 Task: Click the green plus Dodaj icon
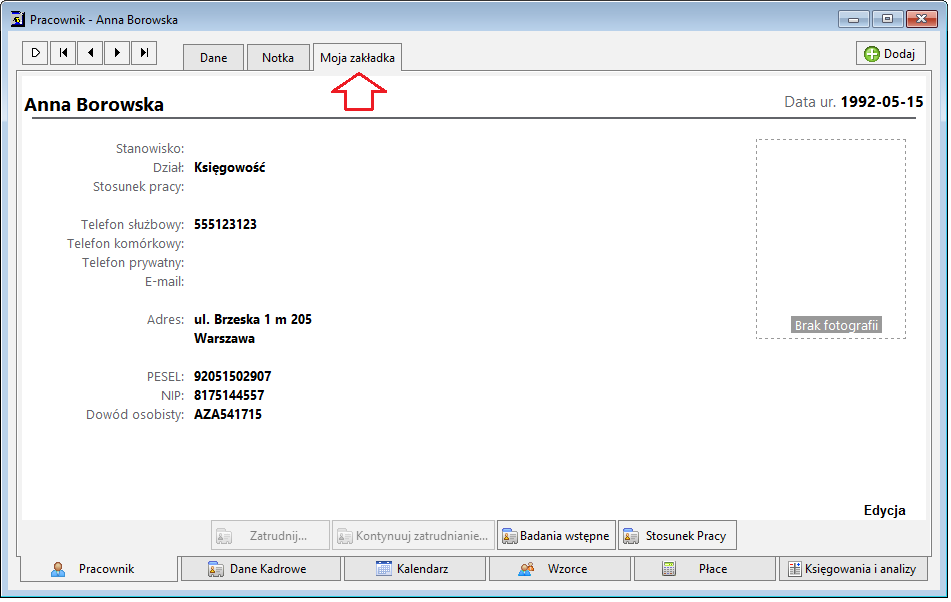[x=872, y=54]
